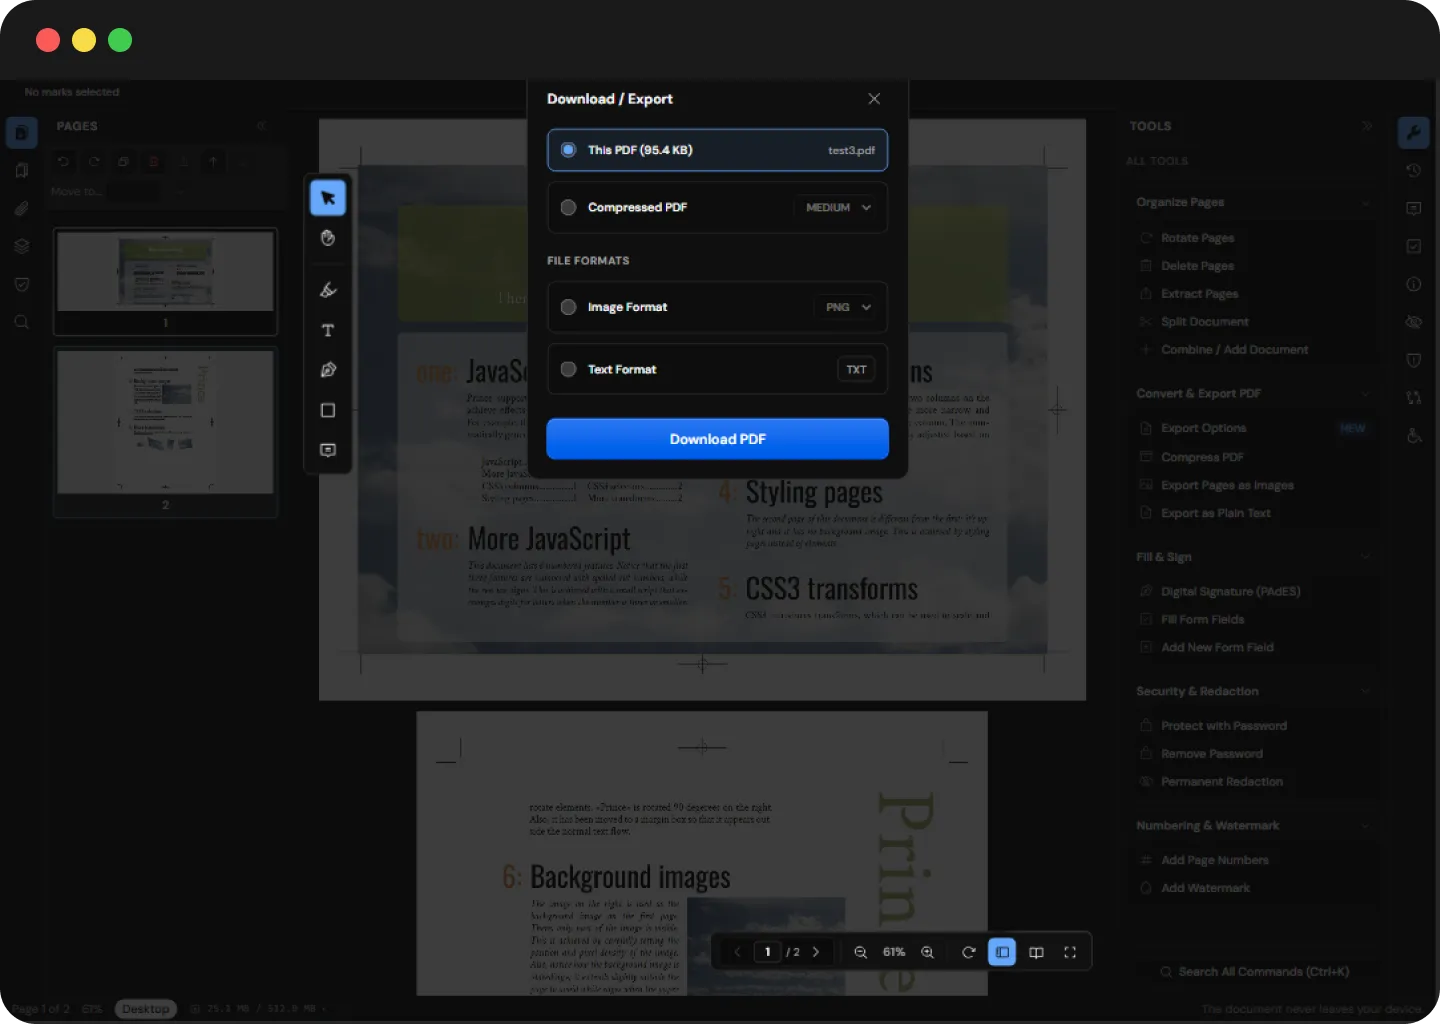The width and height of the screenshot is (1440, 1024).
Task: Select the Comment note tool
Action: pyautogui.click(x=328, y=450)
